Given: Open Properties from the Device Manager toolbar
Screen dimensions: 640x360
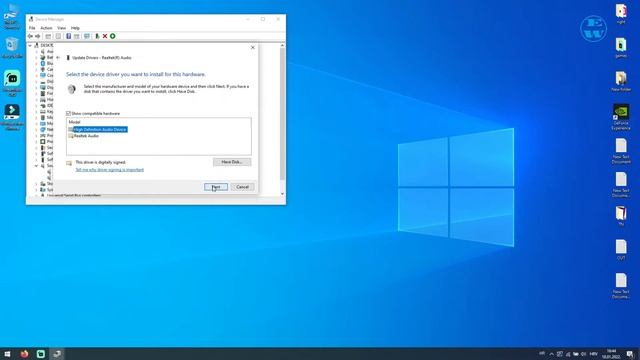Looking at the screenshot, I should tap(58, 36).
